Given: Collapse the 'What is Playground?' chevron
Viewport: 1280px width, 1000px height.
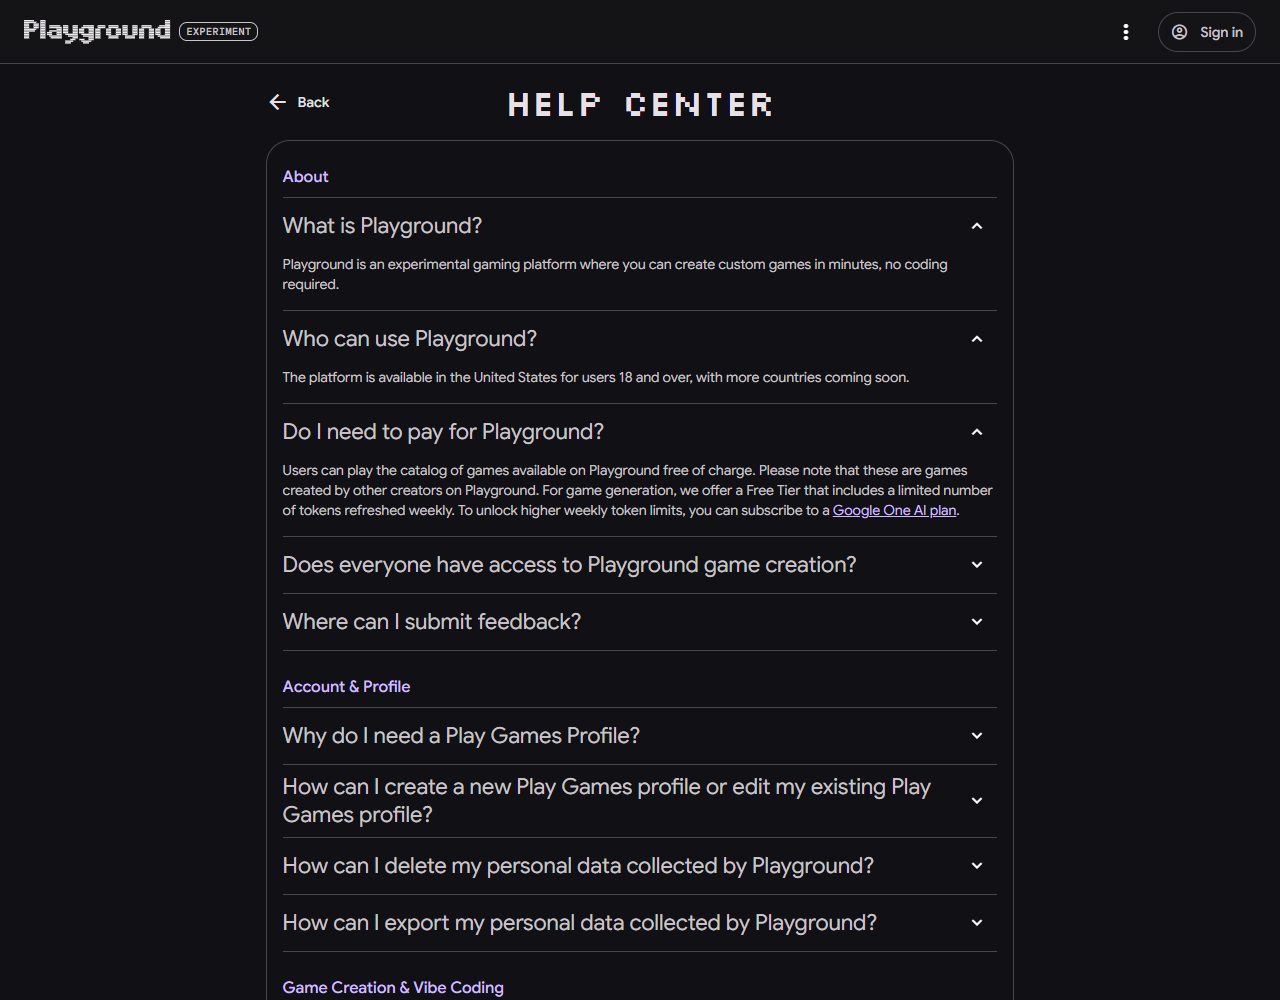Looking at the screenshot, I should tap(977, 226).
